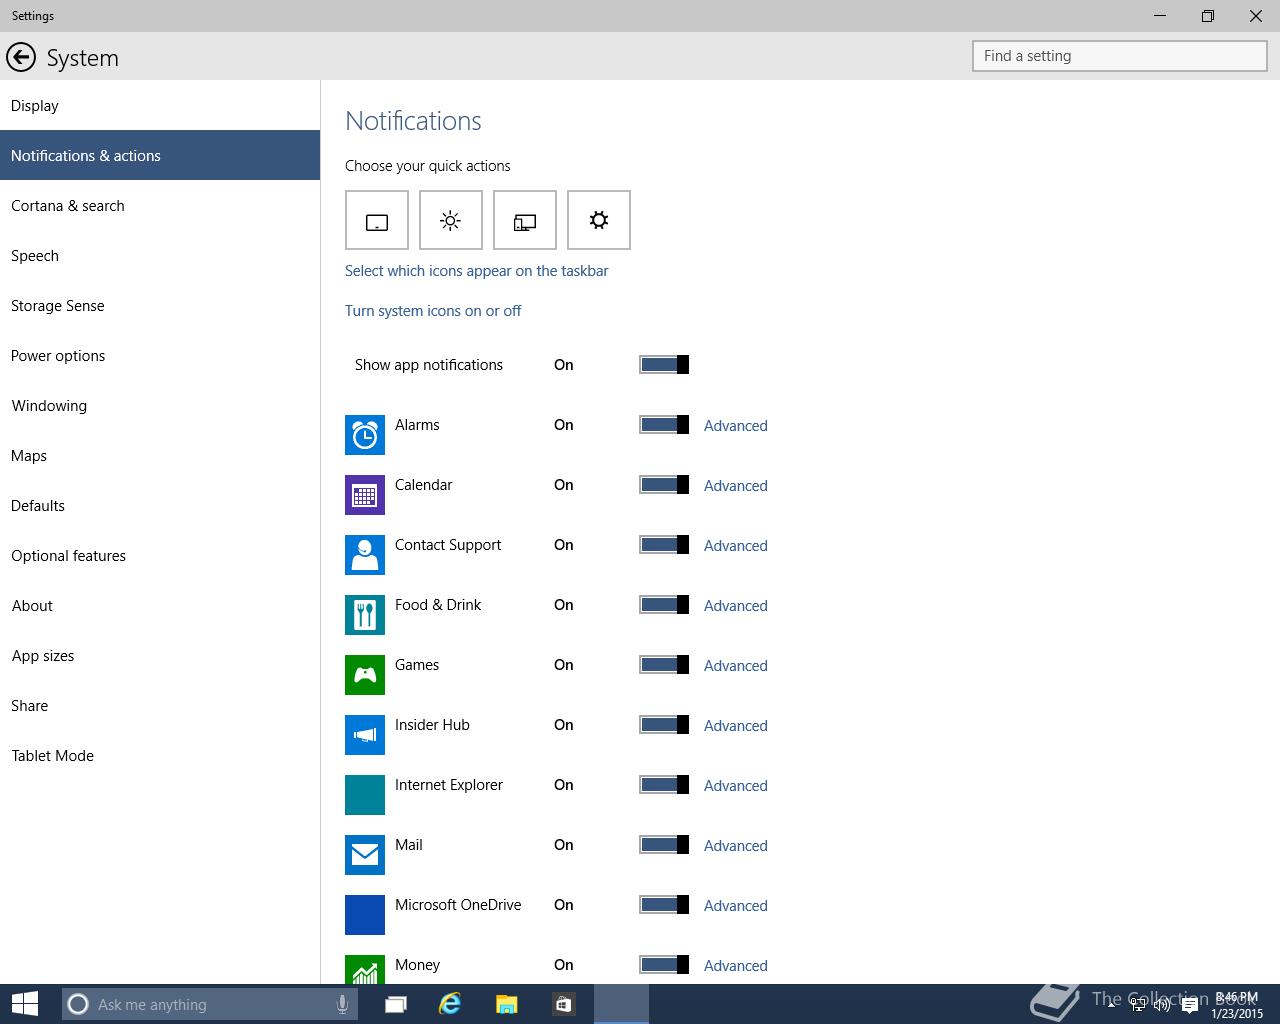Open Windowing settings

click(x=160, y=405)
